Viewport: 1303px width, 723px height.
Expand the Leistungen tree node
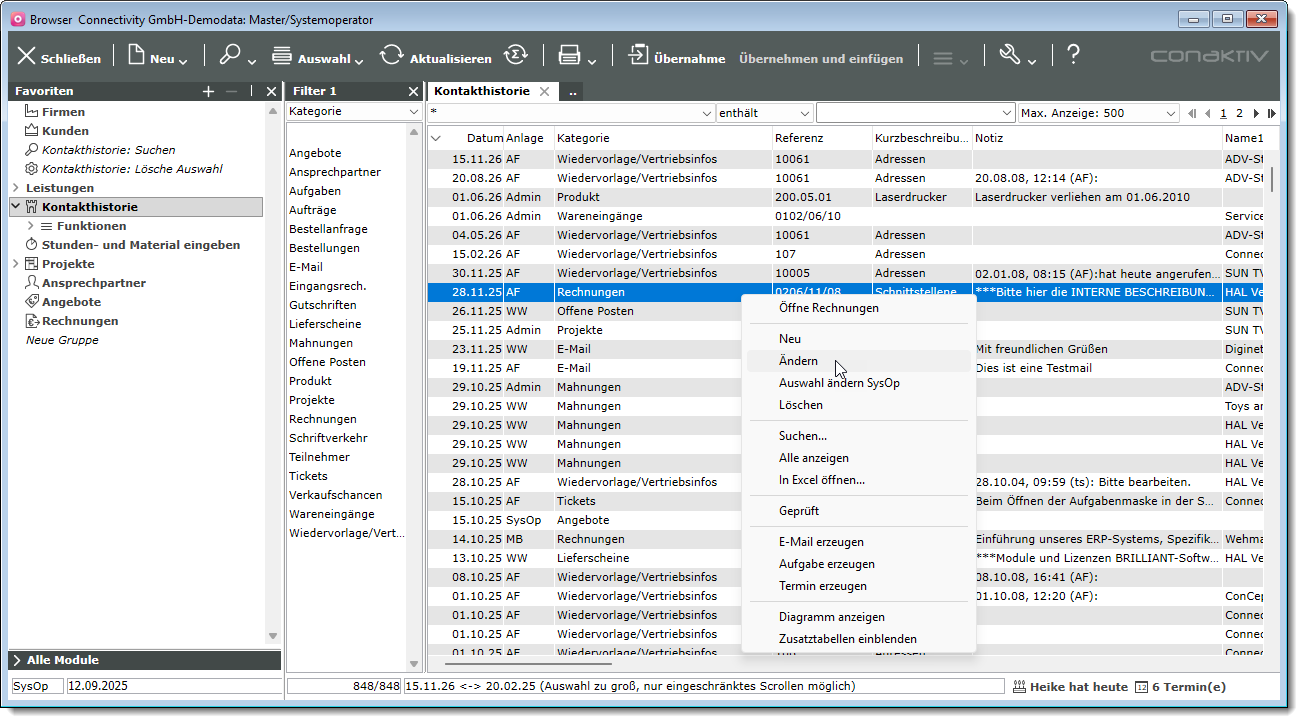coord(15,188)
